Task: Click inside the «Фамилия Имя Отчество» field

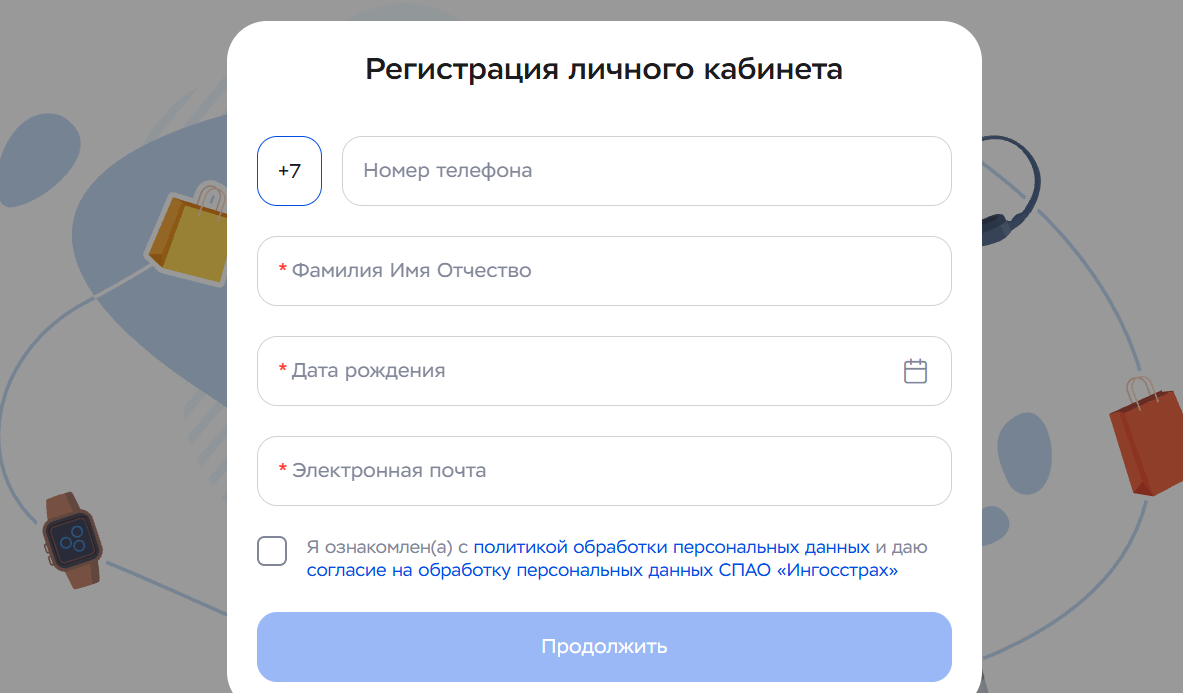Action: pos(604,270)
